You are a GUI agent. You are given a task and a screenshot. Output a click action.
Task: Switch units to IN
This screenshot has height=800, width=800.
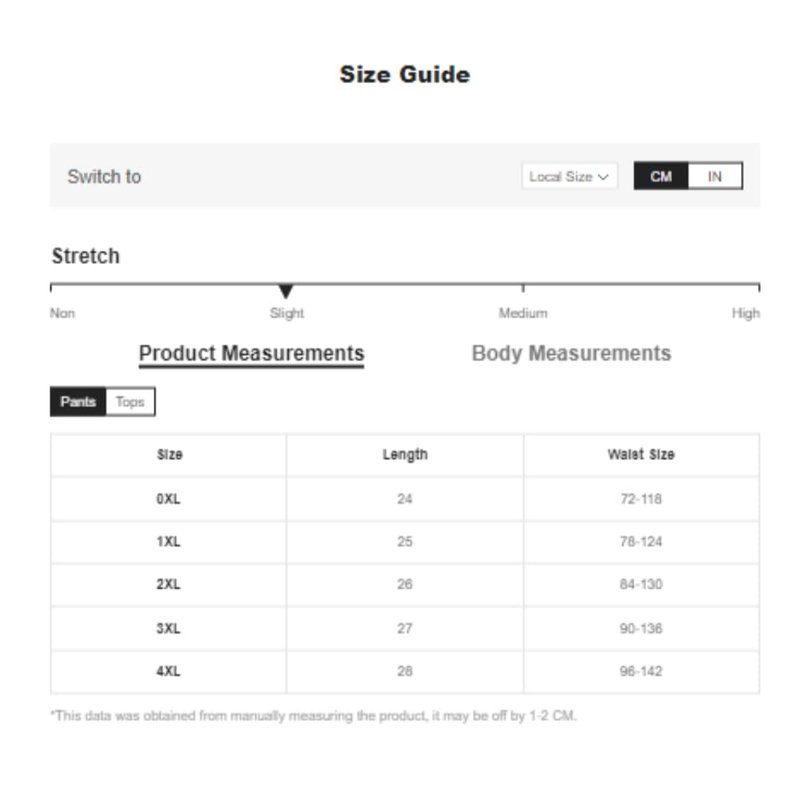(x=715, y=176)
